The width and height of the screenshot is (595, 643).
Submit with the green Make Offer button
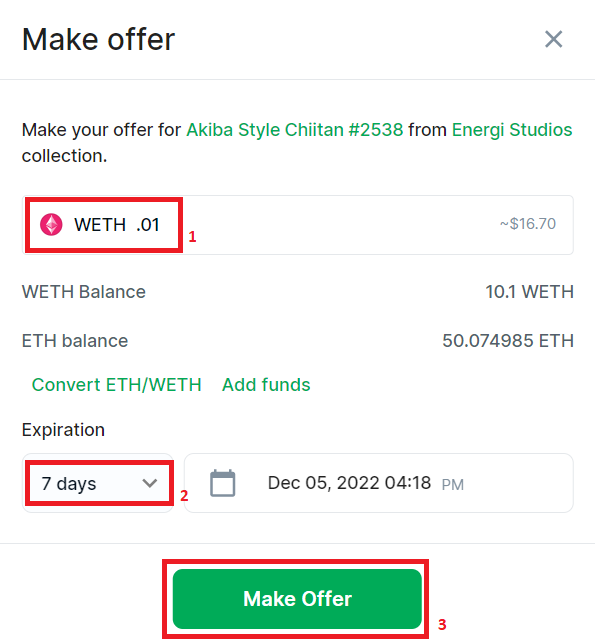tap(297, 599)
